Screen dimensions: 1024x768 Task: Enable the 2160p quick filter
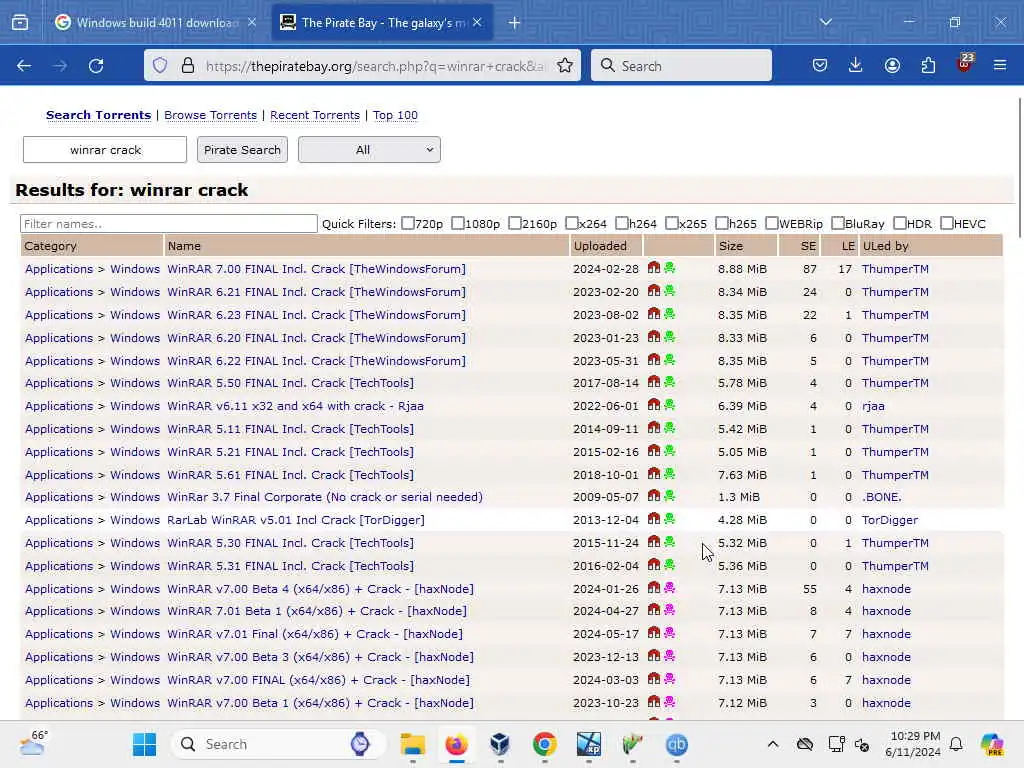click(x=515, y=223)
